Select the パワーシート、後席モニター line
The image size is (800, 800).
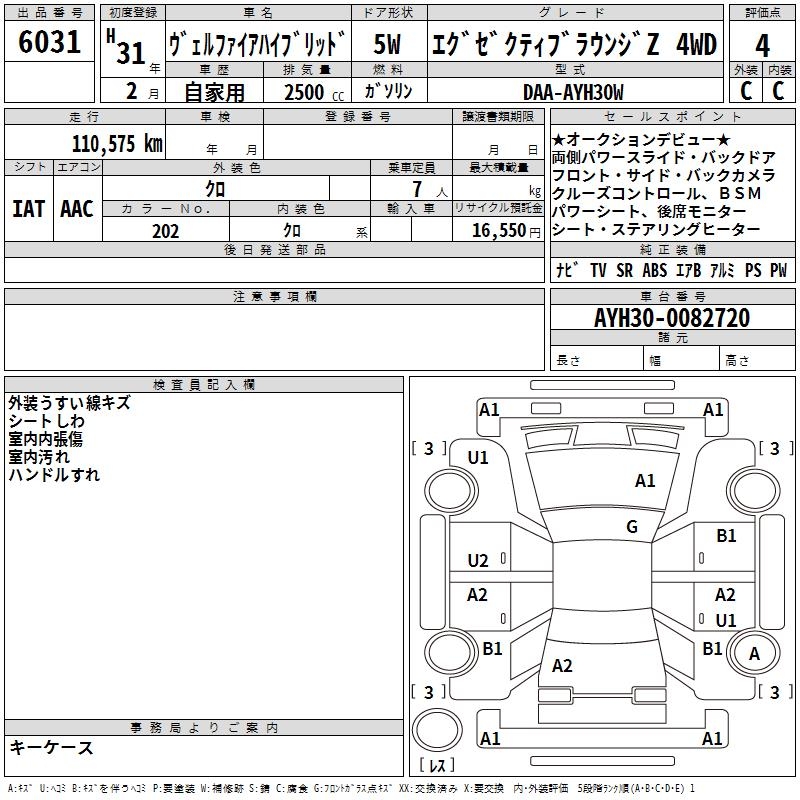(648, 211)
